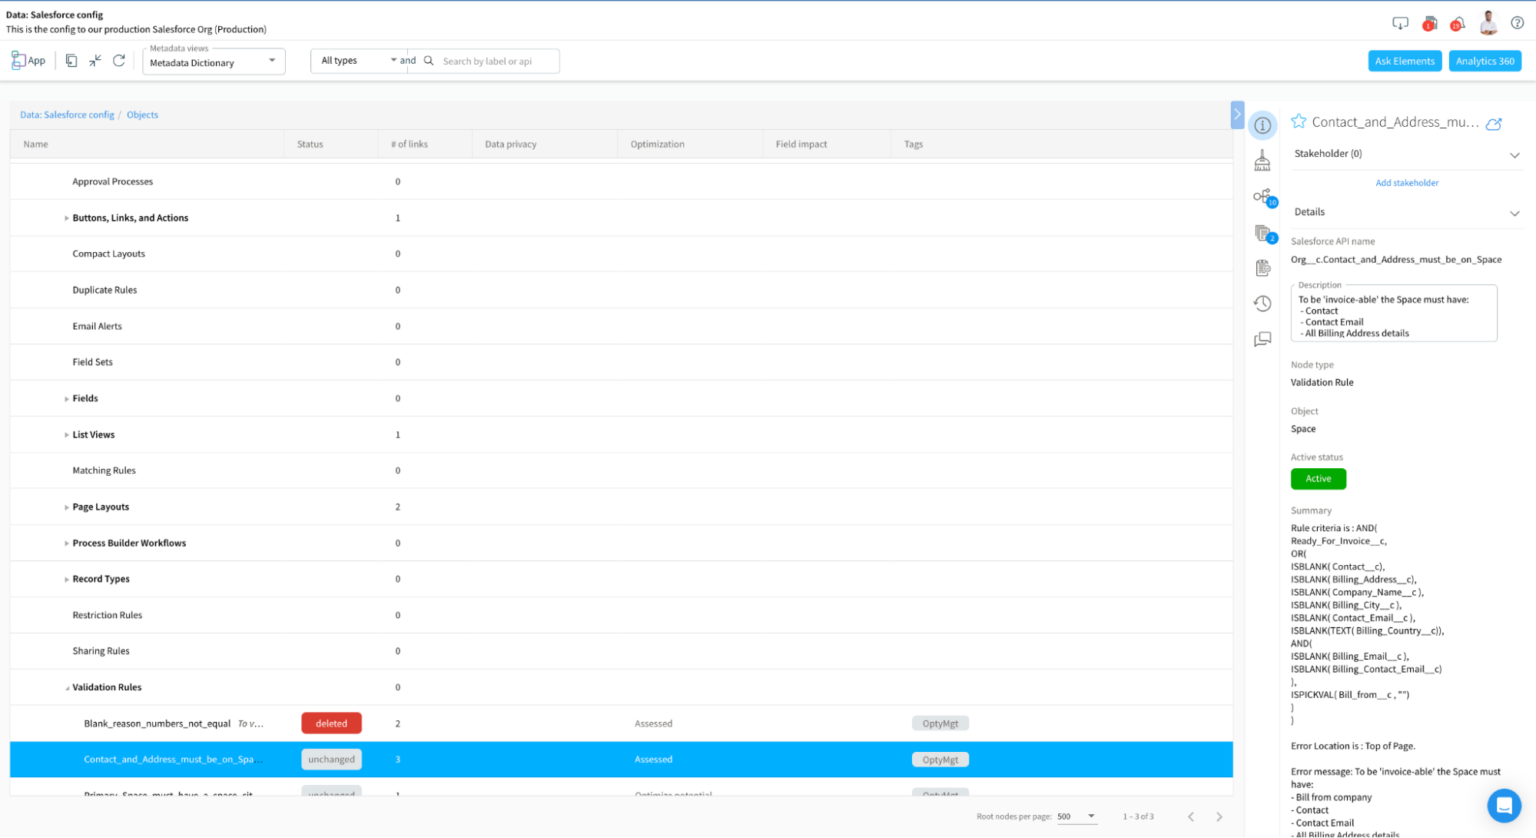Open the history clock icon in right sidebar

click(1262, 303)
